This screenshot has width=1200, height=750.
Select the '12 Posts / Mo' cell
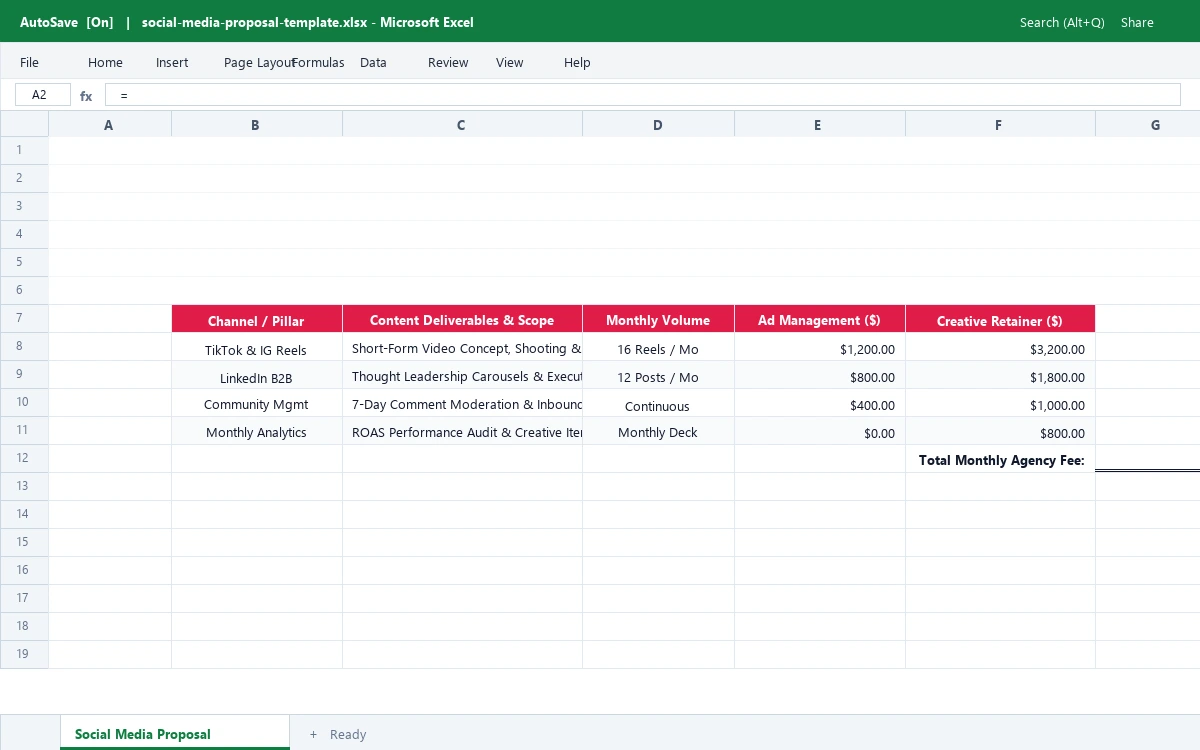[x=659, y=375]
